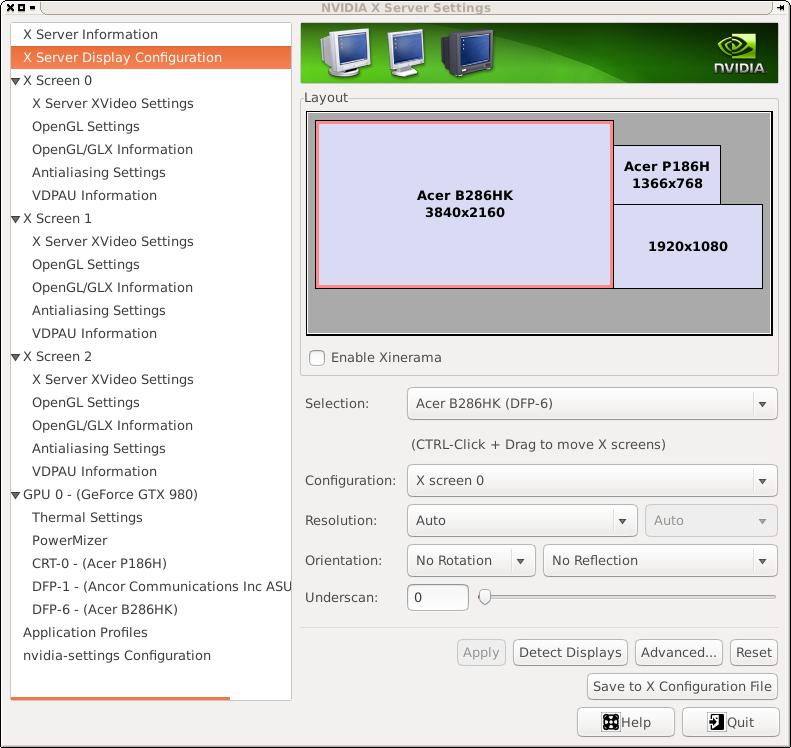791x748 pixels.
Task: Click the Reset button
Action: pyautogui.click(x=754, y=653)
